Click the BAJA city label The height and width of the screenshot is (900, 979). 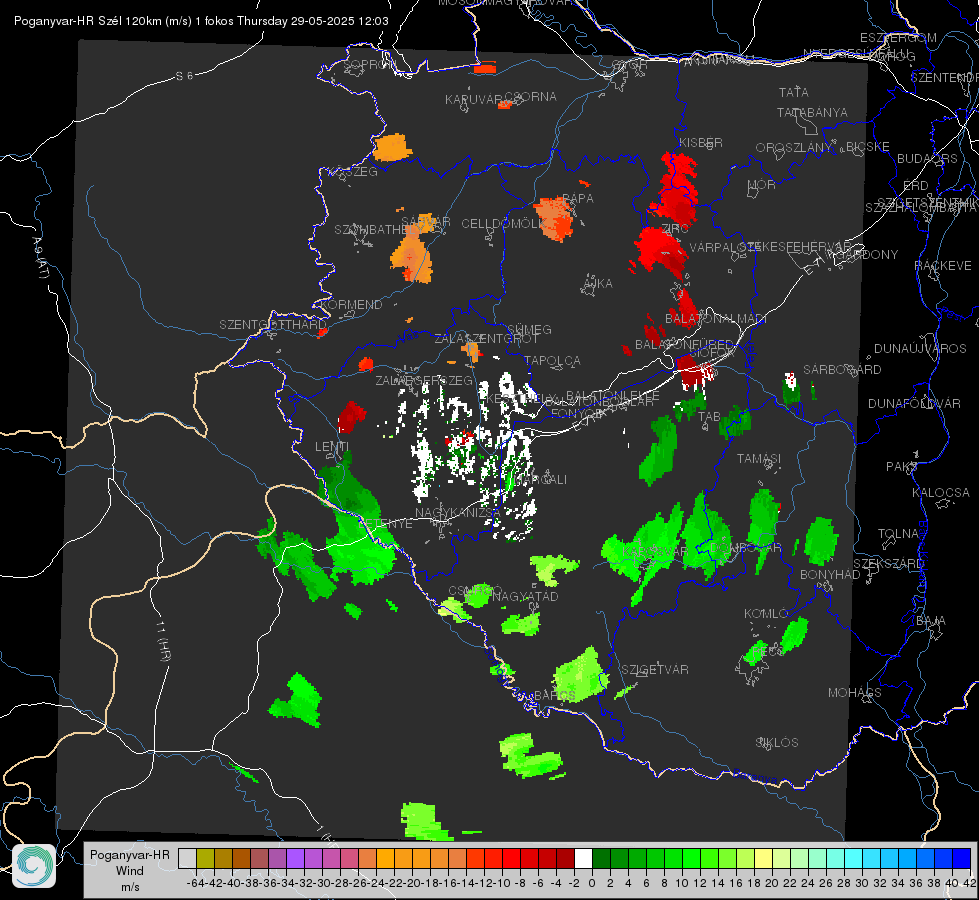[x=931, y=621]
